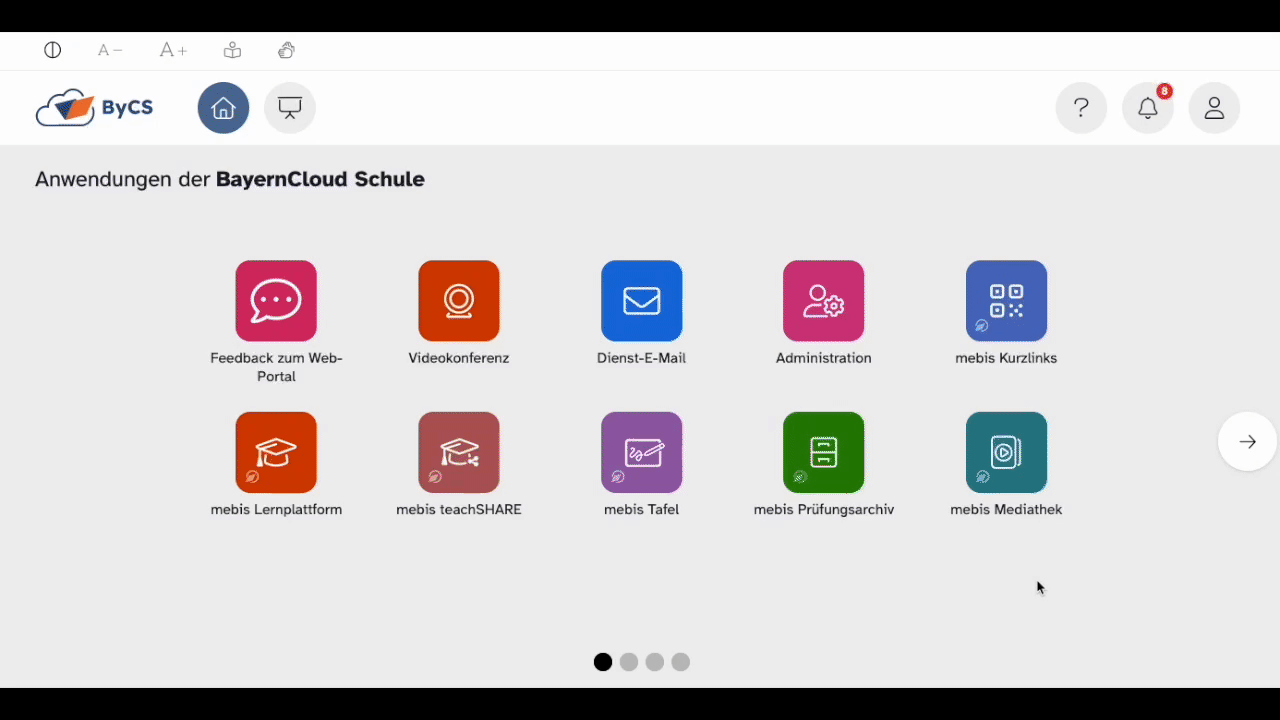Decrease font size with A− button

[x=110, y=50]
